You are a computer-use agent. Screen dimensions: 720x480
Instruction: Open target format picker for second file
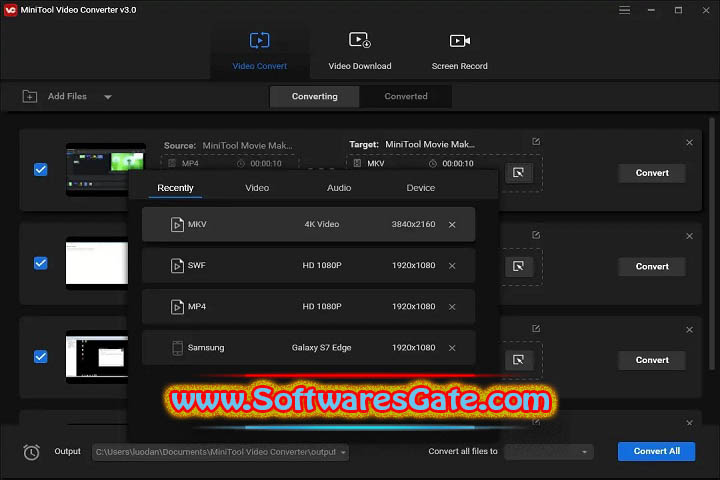pos(518,266)
